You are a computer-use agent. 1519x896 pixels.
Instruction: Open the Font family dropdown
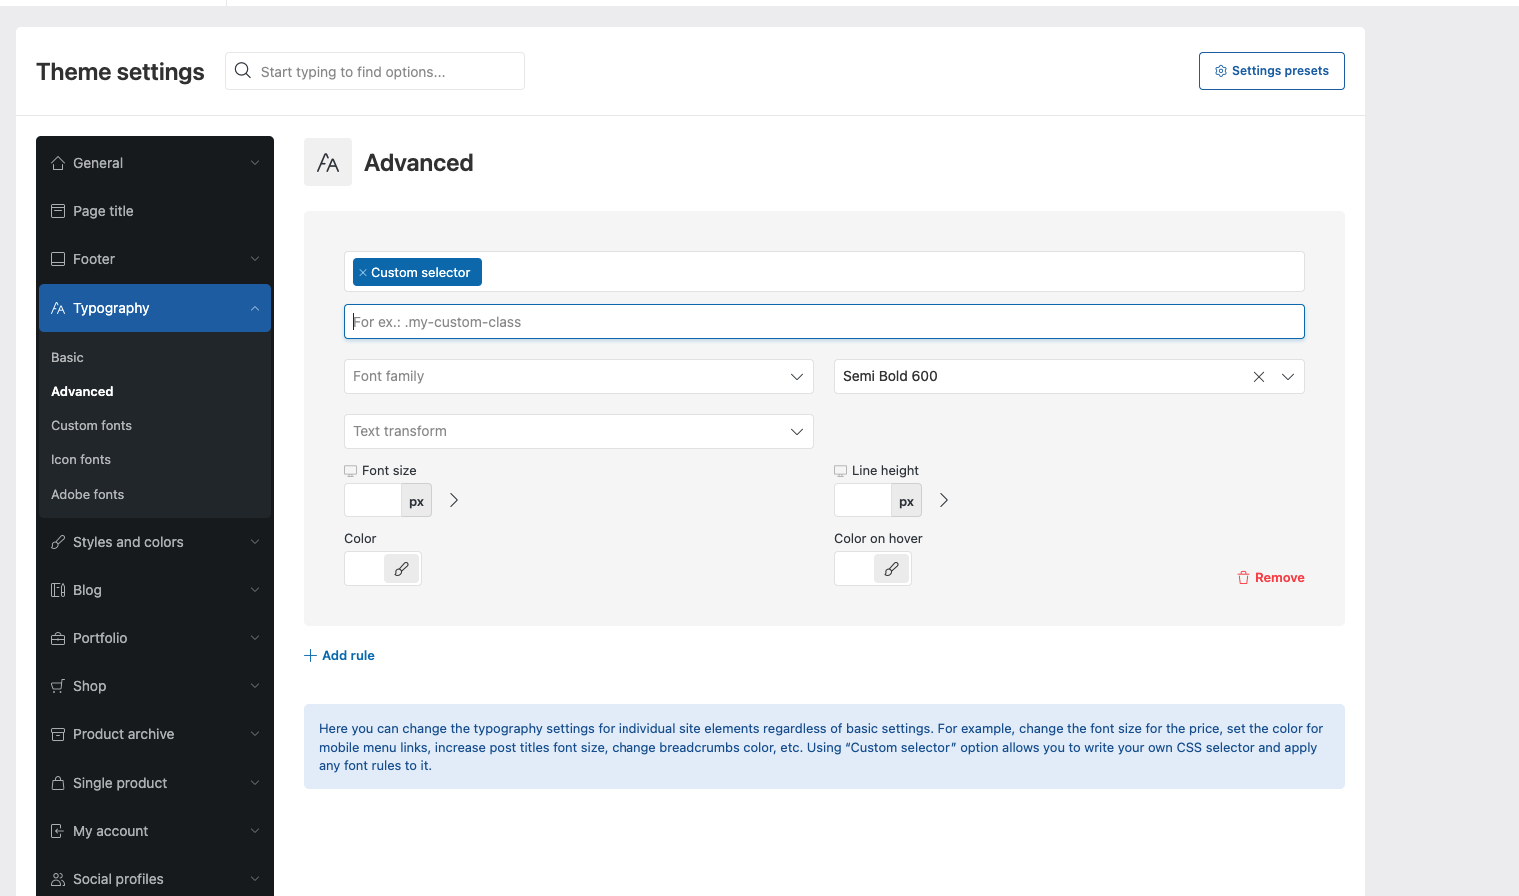coord(579,377)
